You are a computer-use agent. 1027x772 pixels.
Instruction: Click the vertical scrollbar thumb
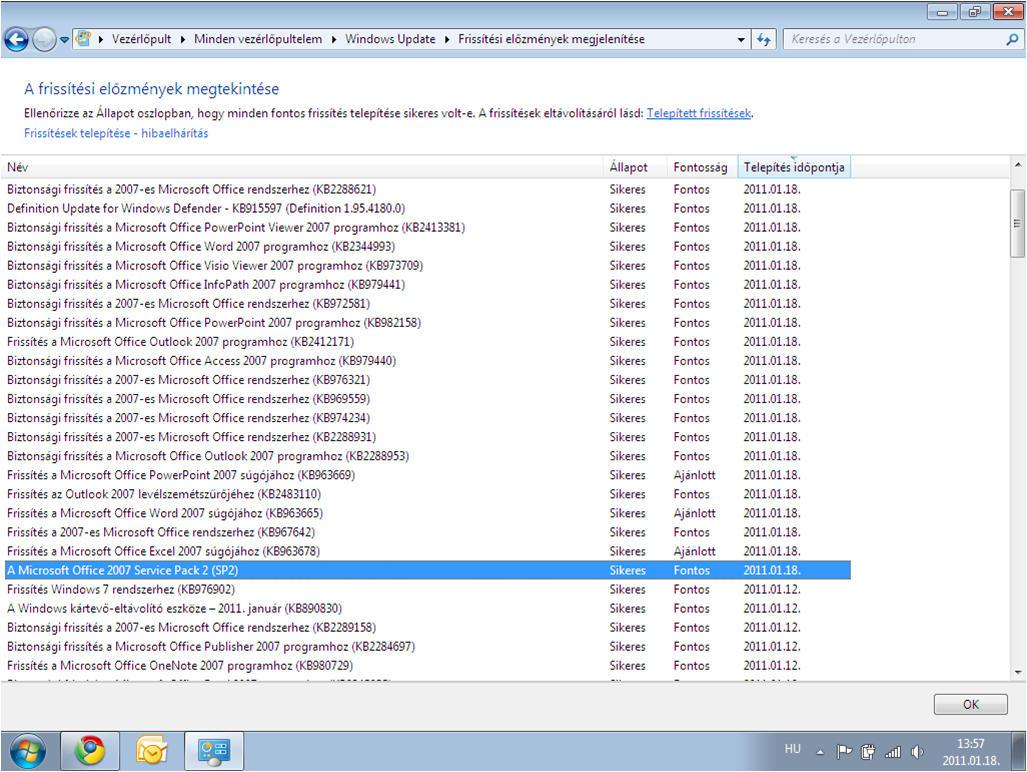point(1017,223)
